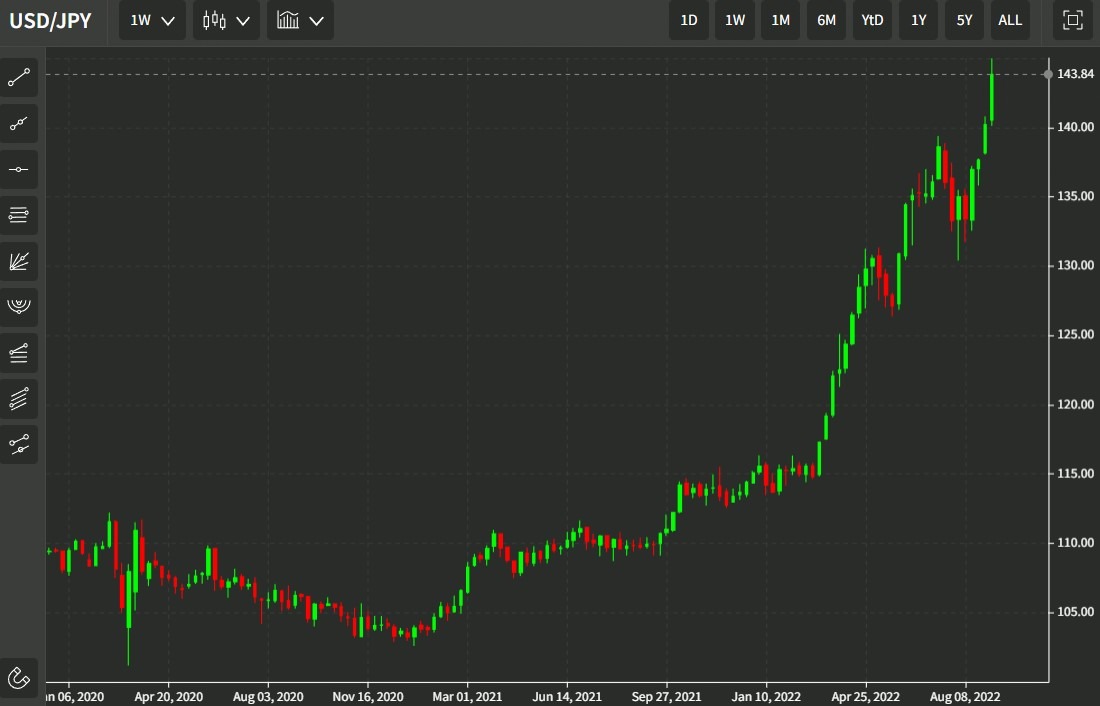The image size is (1100, 706).
Task: Click the Mar 01, 2021 date label
Action: [467, 697]
